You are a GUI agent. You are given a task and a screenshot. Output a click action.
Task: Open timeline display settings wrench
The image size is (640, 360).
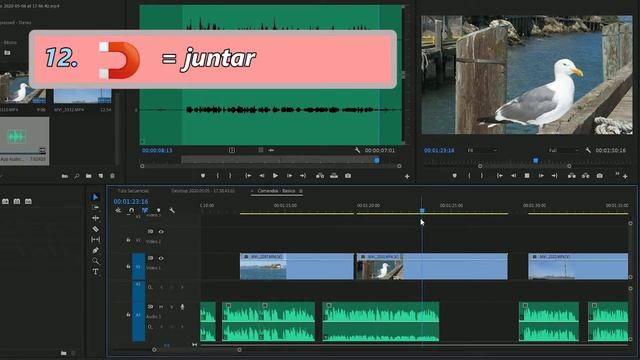click(172, 211)
